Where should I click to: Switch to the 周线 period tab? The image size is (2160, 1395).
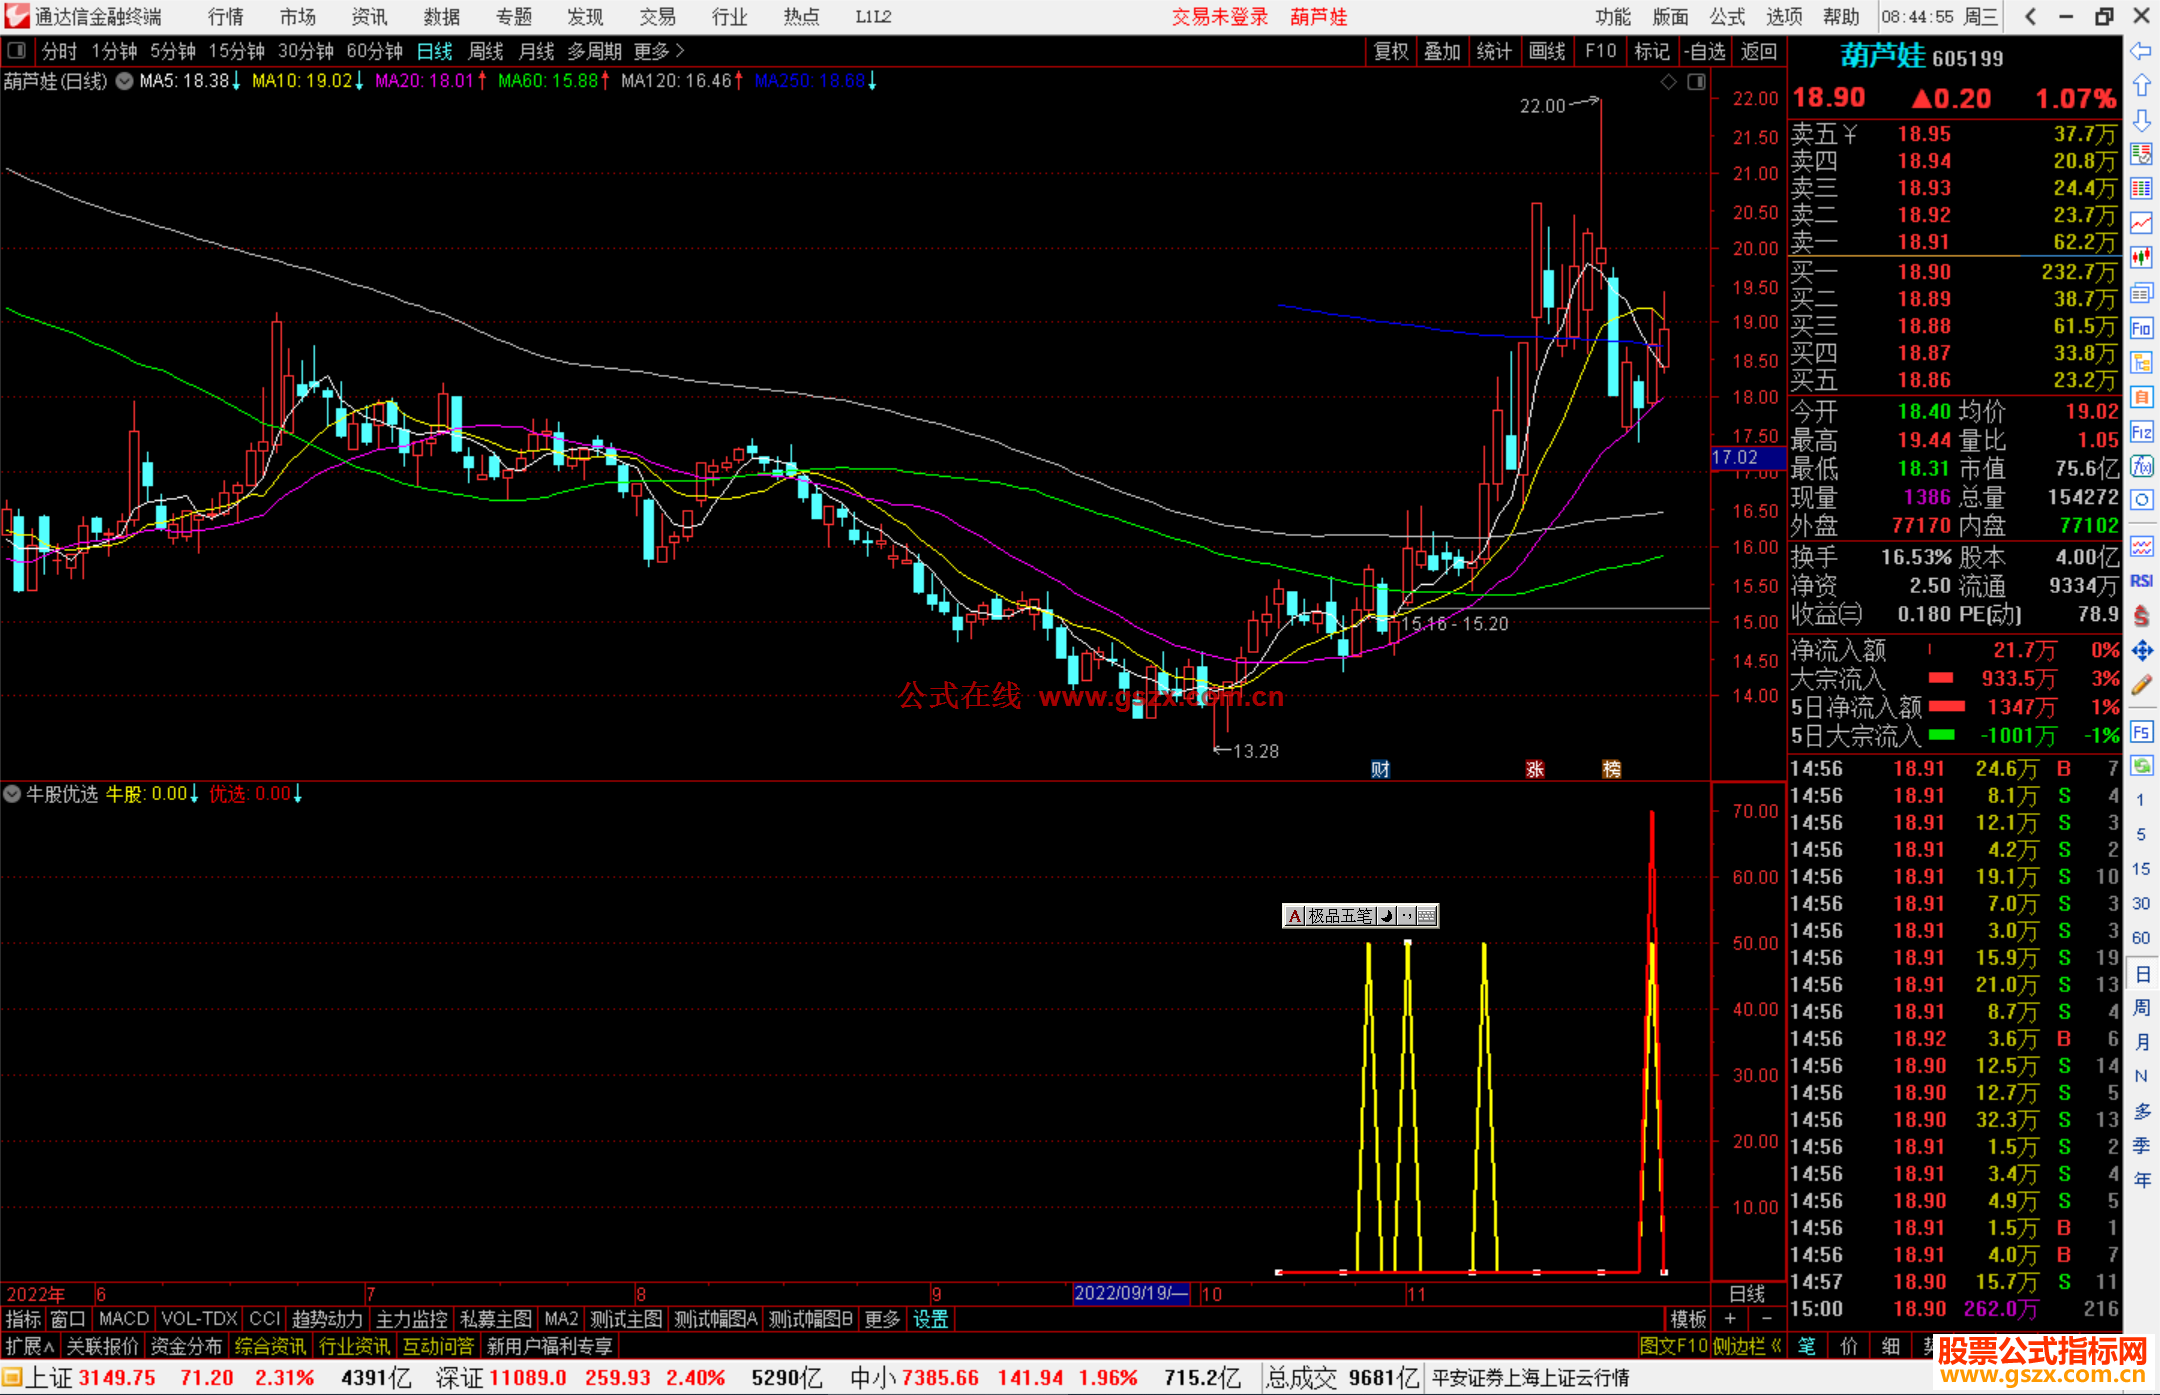pos(486,51)
